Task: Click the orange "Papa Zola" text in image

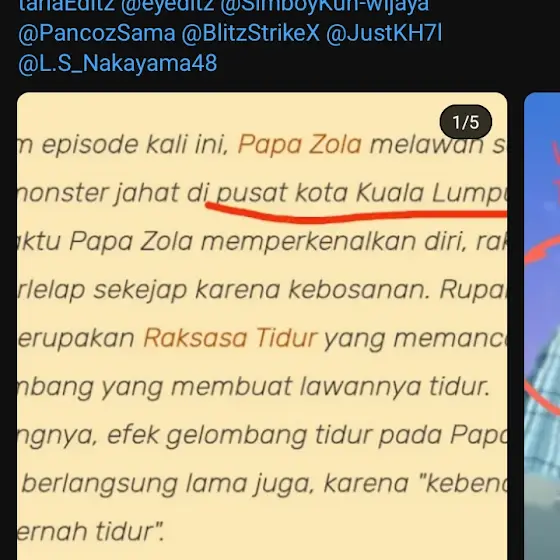Action: (x=300, y=145)
